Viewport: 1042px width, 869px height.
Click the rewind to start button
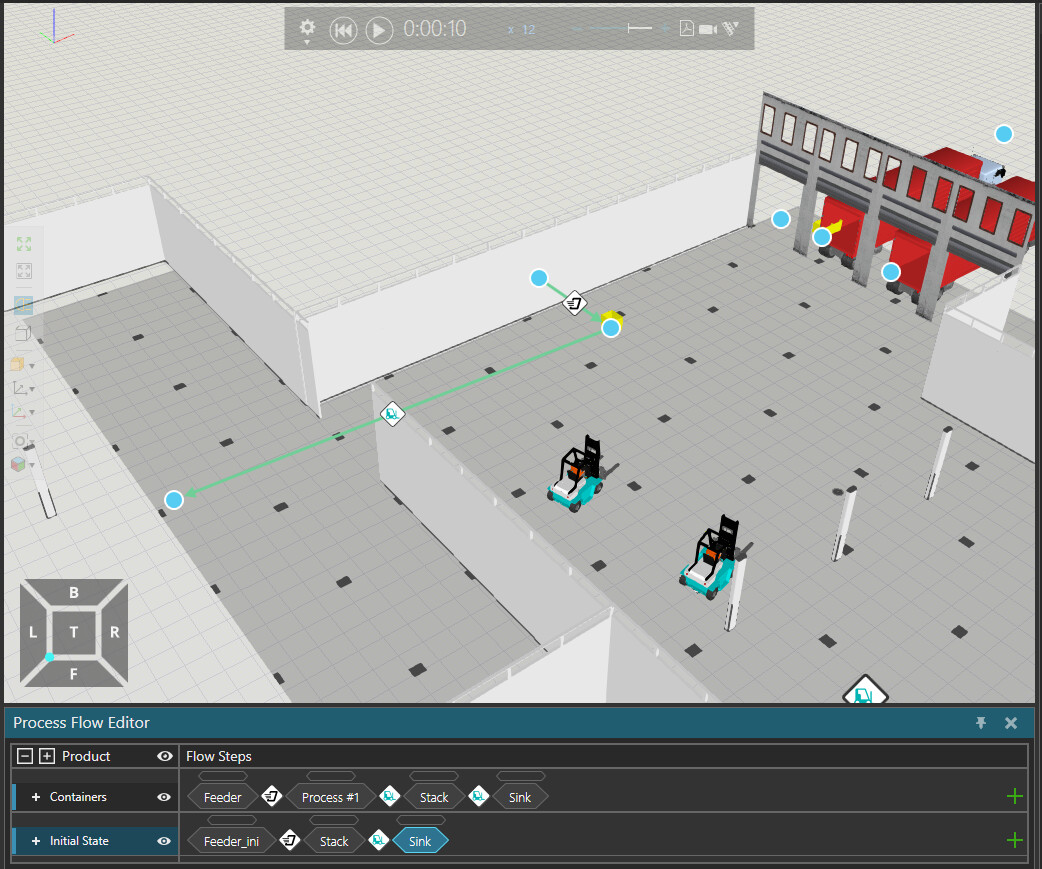tap(343, 30)
